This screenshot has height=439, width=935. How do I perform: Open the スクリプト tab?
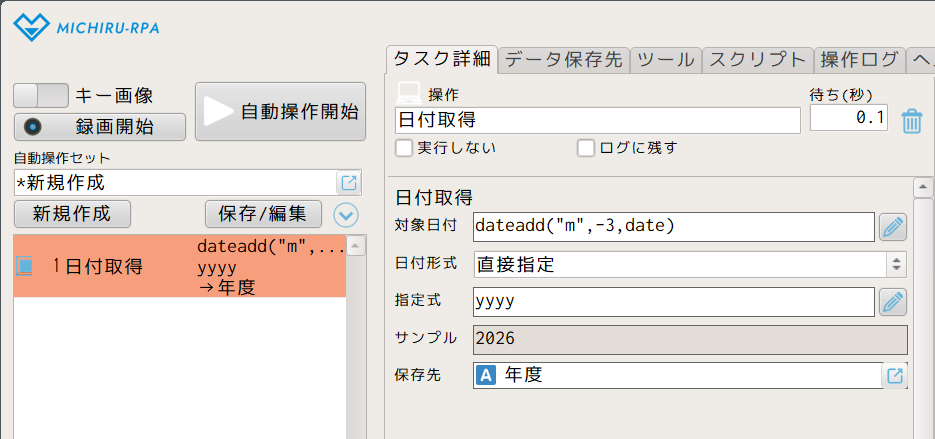(x=757, y=59)
